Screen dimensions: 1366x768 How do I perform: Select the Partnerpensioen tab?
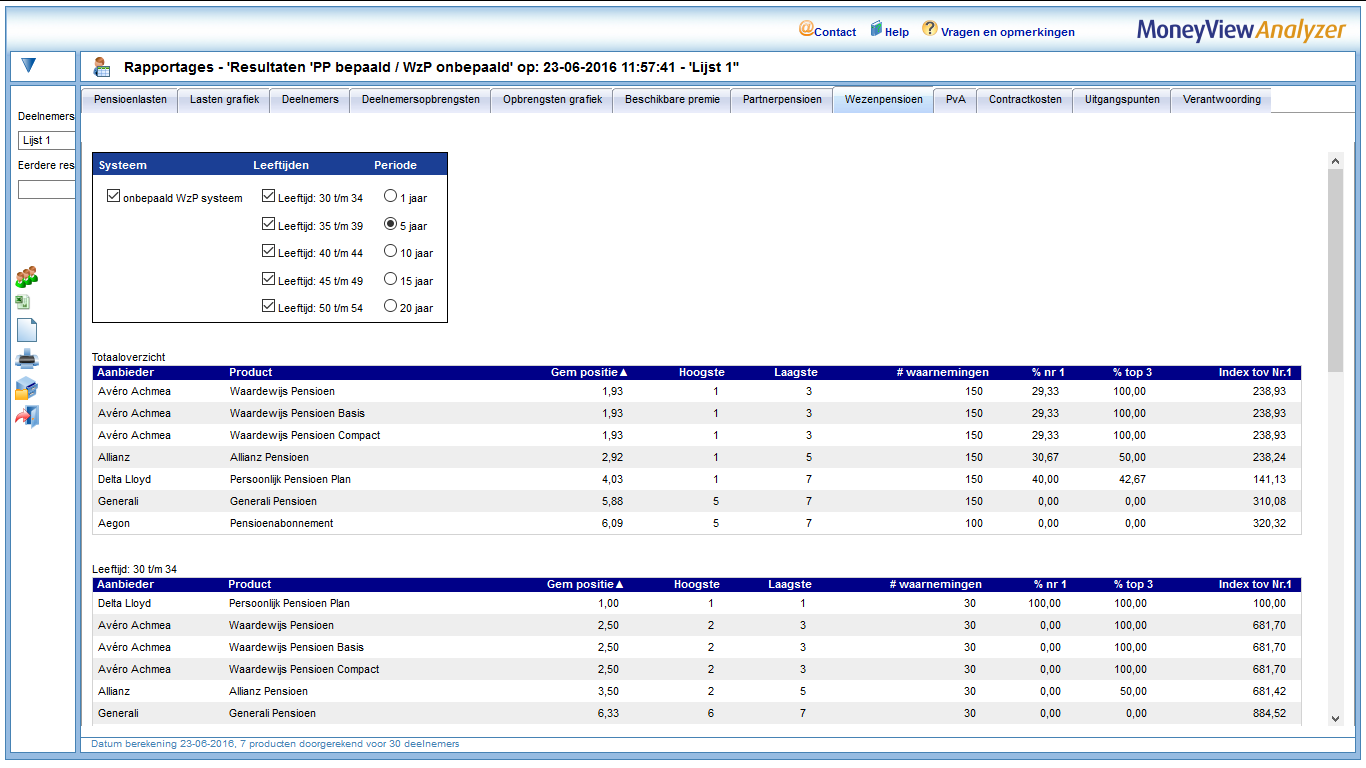coord(782,100)
